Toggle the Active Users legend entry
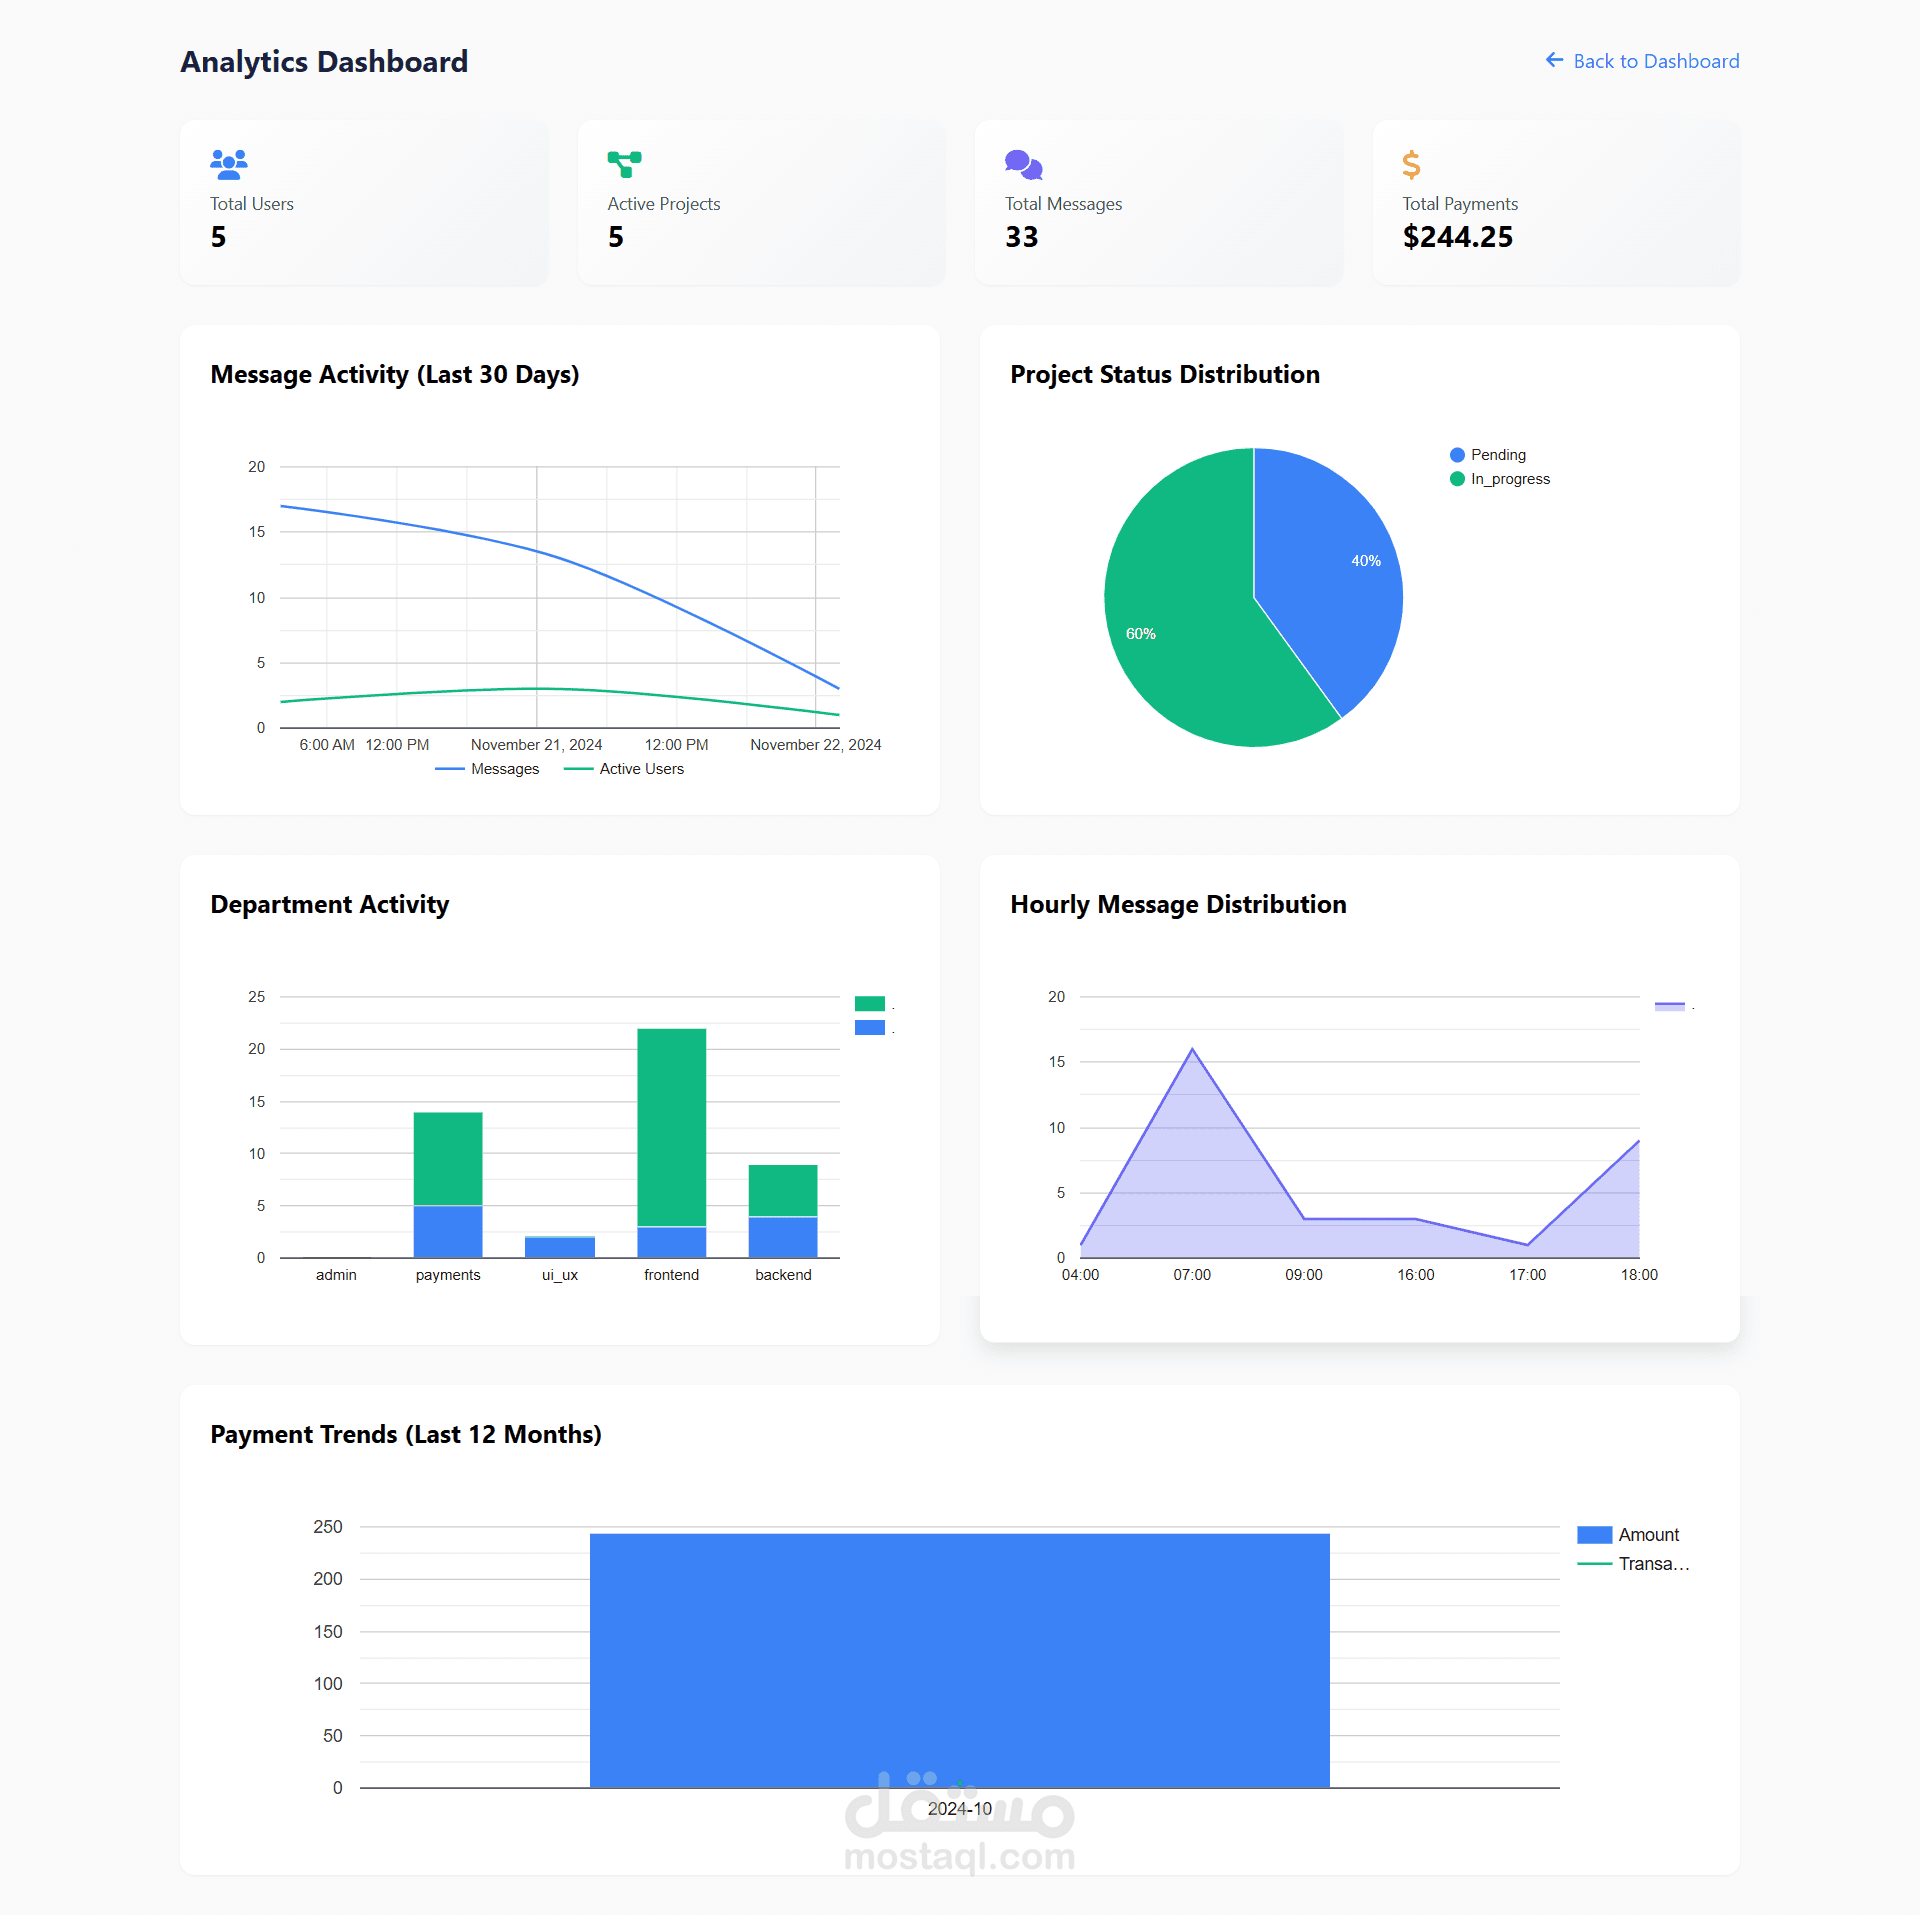Viewport: 1920px width, 1915px height. (640, 769)
